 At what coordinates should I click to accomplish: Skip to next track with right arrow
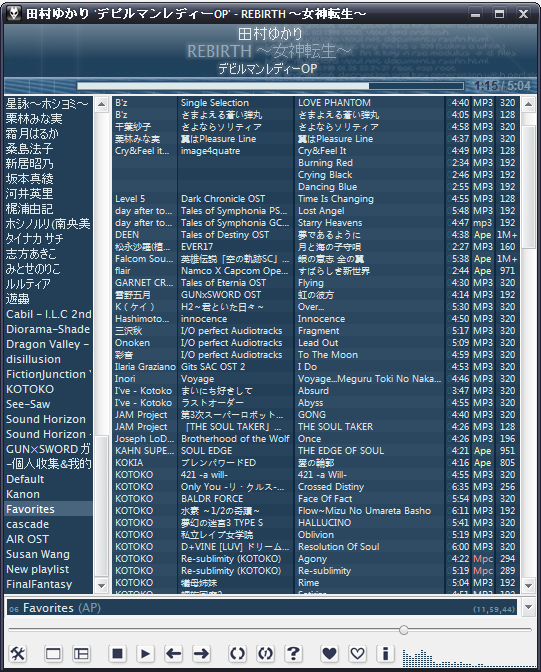[x=201, y=654]
